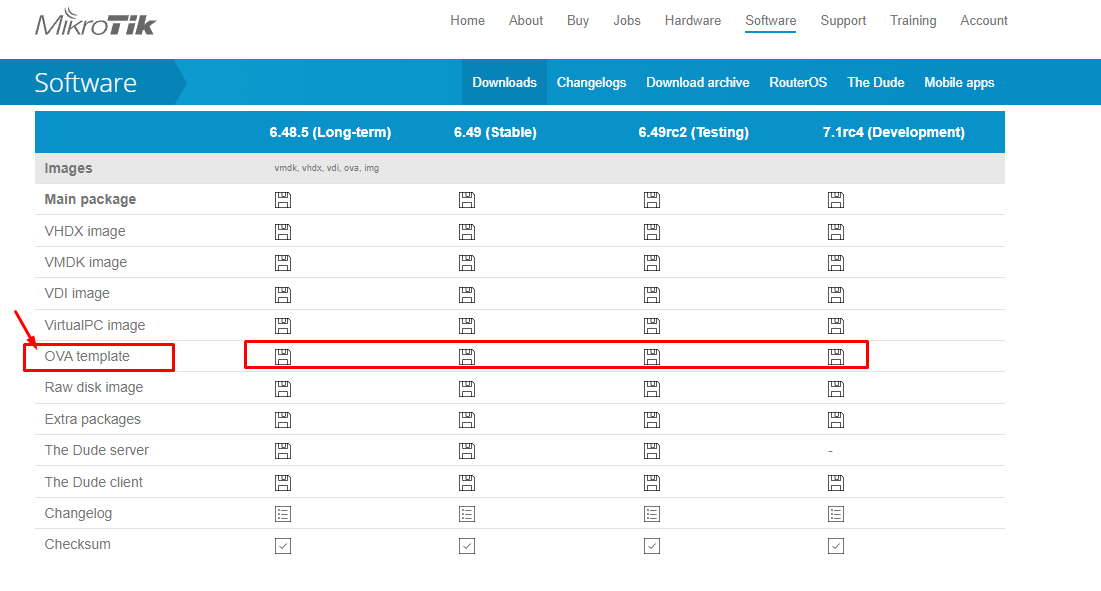Switch to The Dude tab
1101x591 pixels.
tap(876, 82)
